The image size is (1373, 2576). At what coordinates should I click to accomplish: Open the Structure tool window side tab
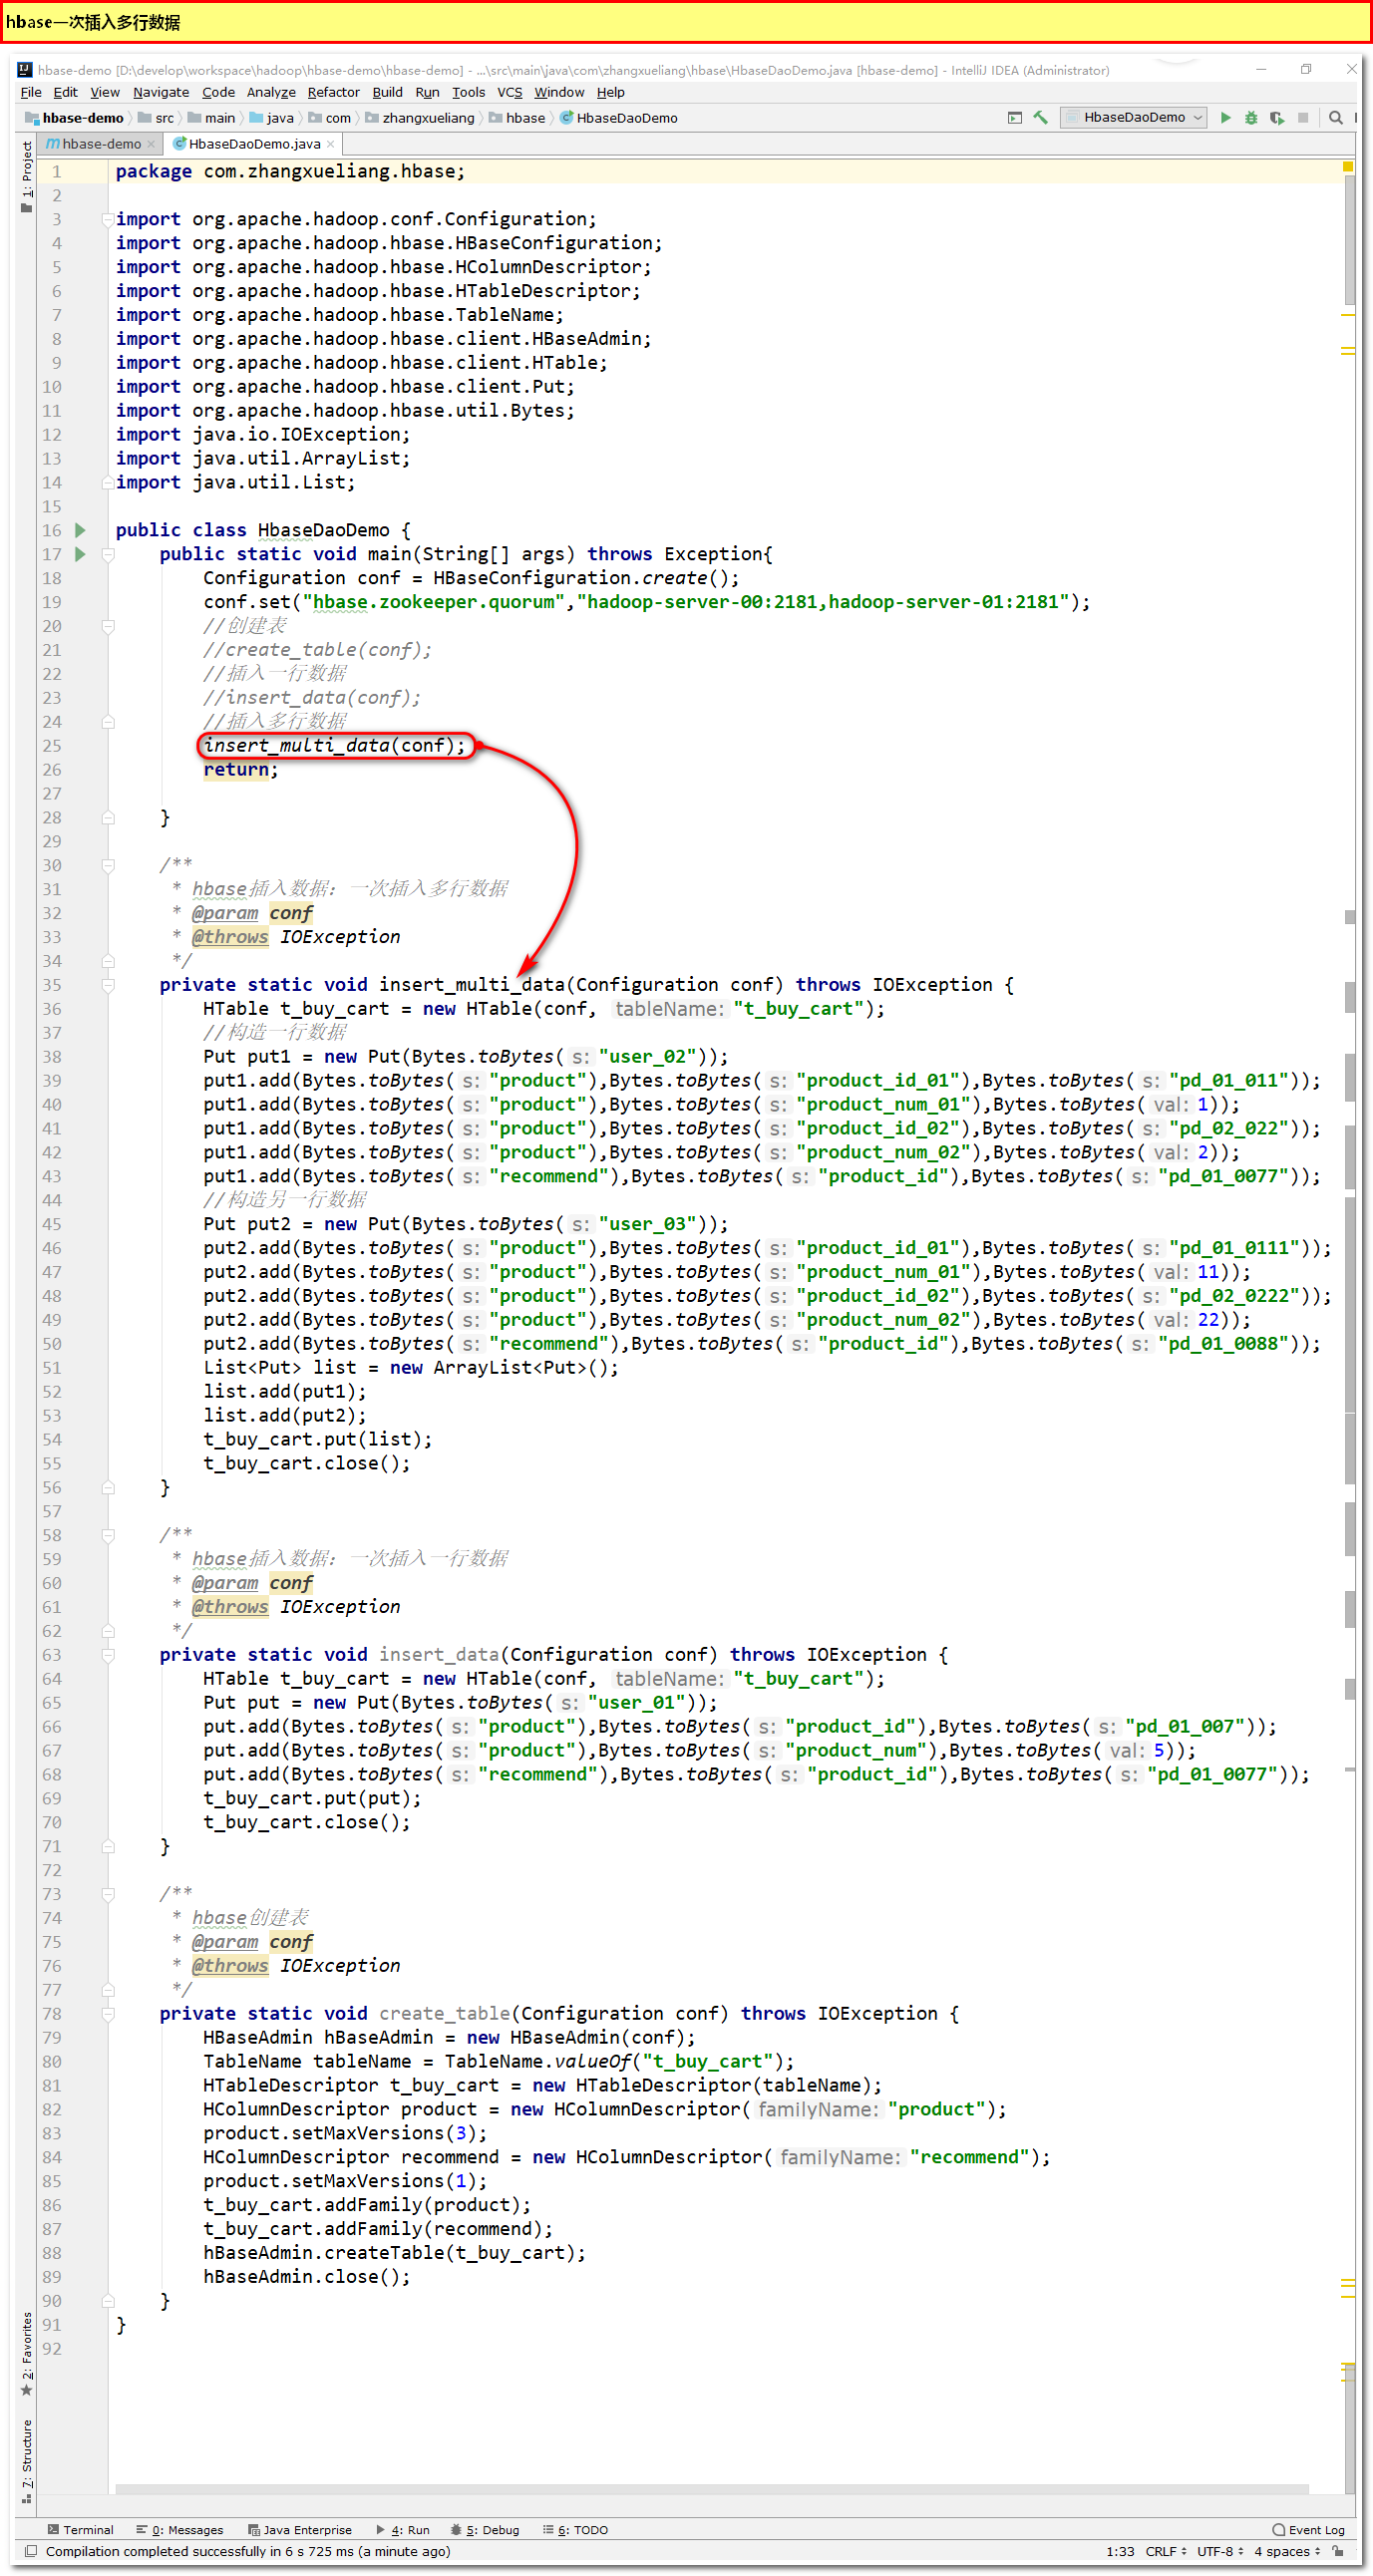coord(27,2460)
